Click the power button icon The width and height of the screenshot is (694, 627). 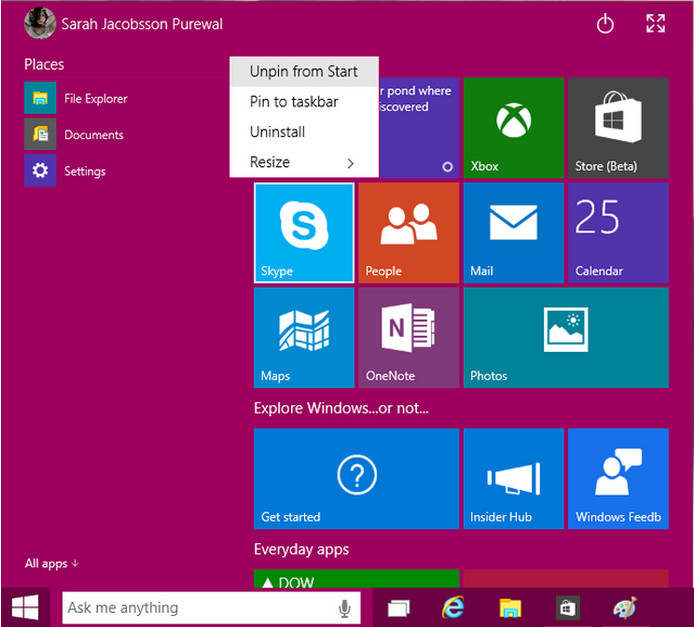tap(605, 24)
